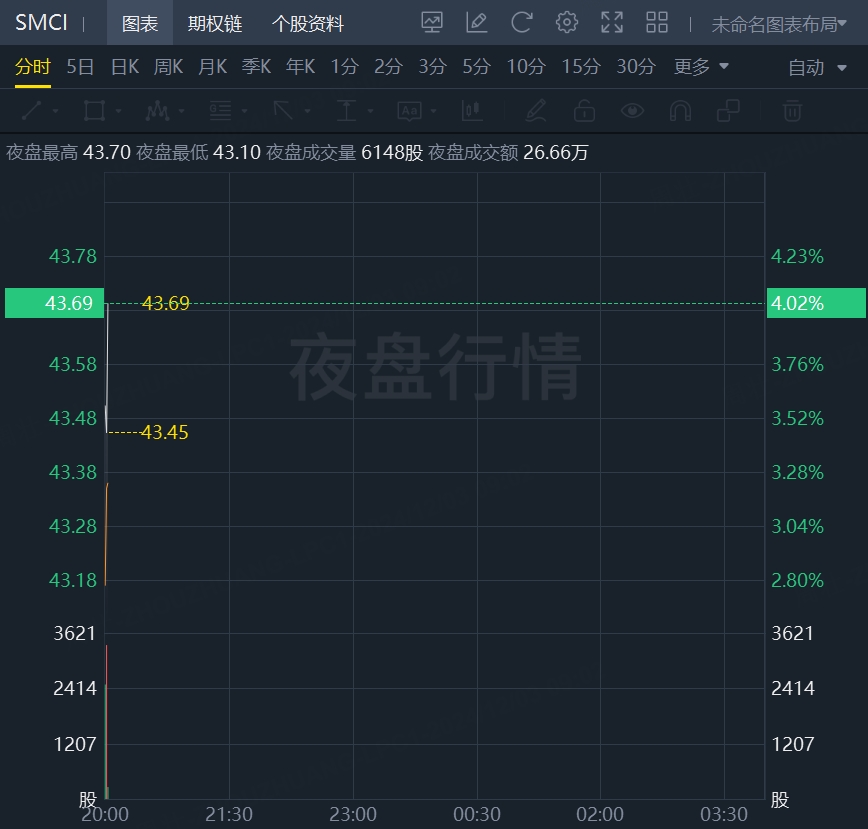Click the clone drawings icon
The height and width of the screenshot is (829, 868).
[x=728, y=111]
